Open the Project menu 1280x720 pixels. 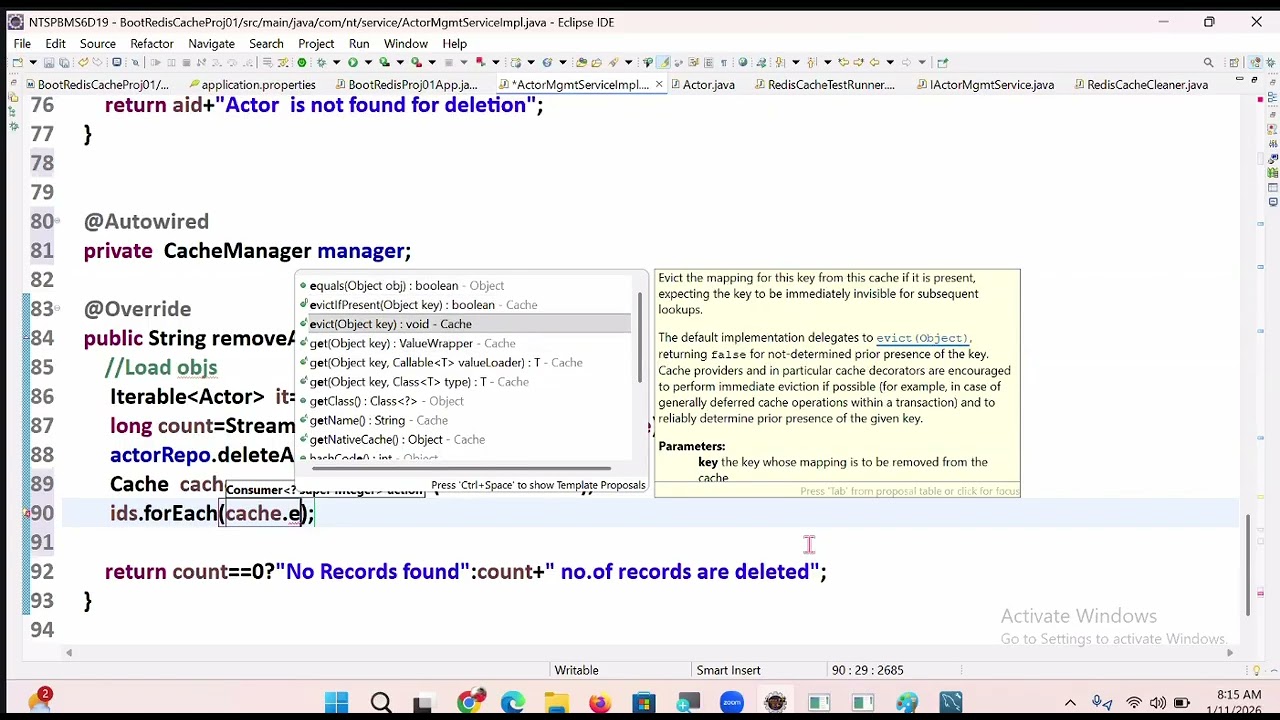point(316,44)
